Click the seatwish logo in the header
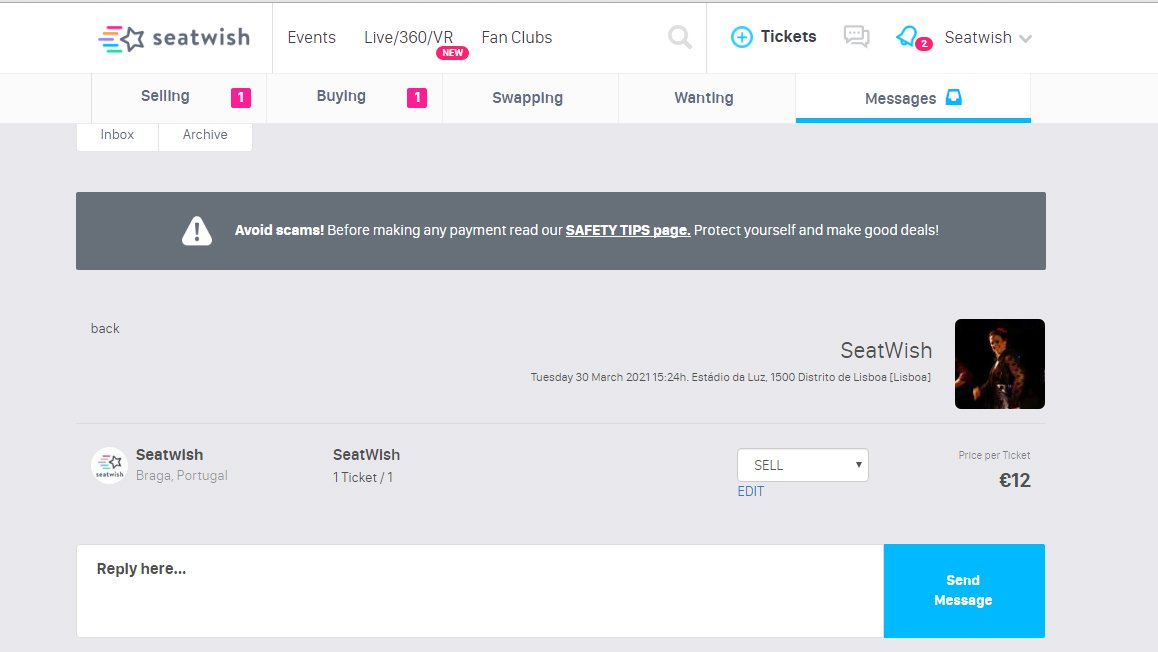Viewport: 1158px width, 652px height. (x=174, y=38)
